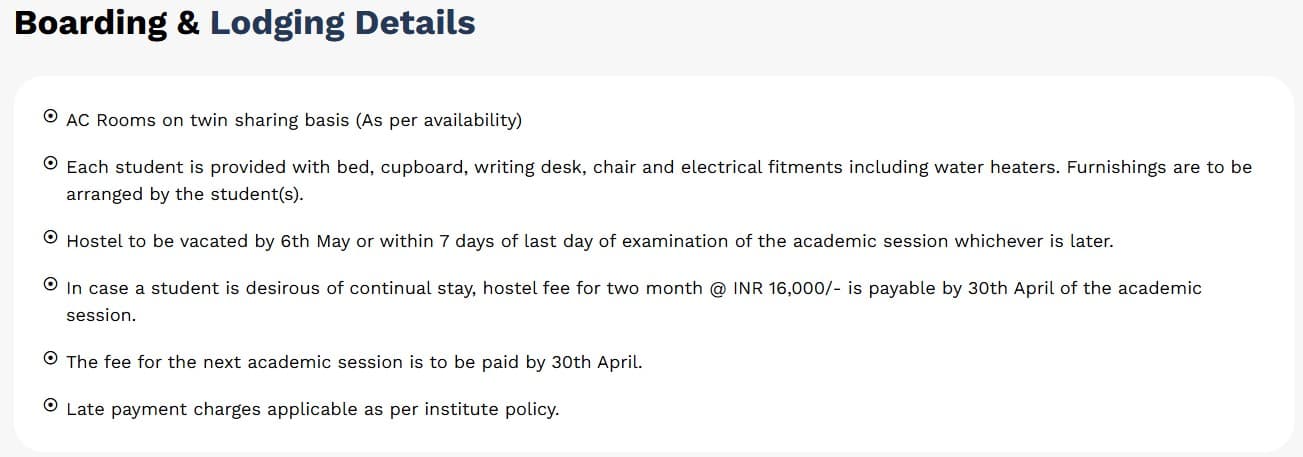Click the '(As per availability)' note

click(439, 121)
